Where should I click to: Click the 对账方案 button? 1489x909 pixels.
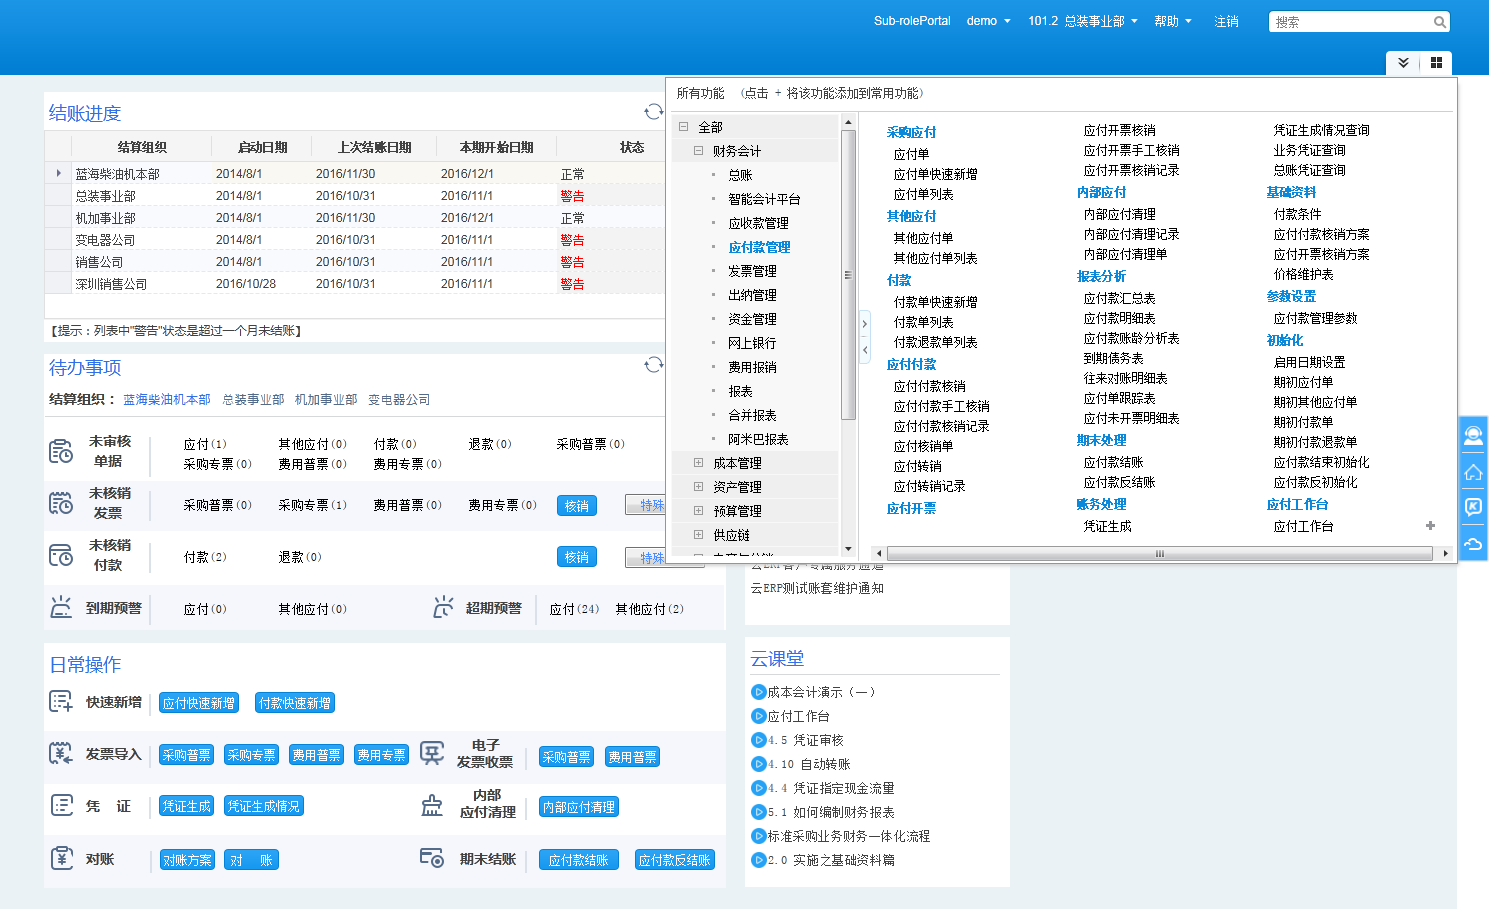tap(187, 860)
